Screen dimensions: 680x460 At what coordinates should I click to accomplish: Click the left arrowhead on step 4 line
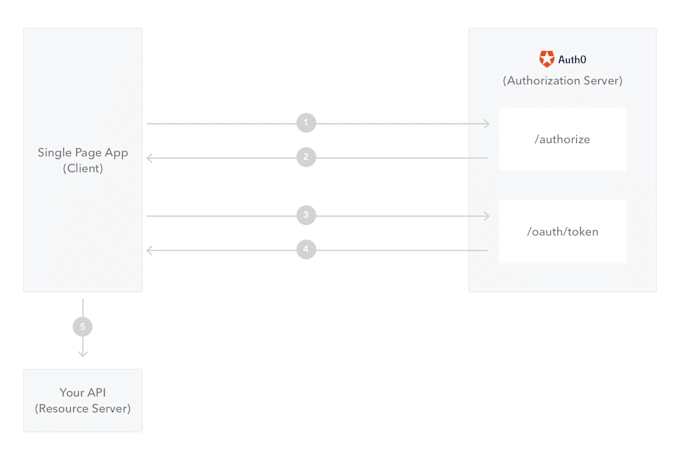click(150, 250)
